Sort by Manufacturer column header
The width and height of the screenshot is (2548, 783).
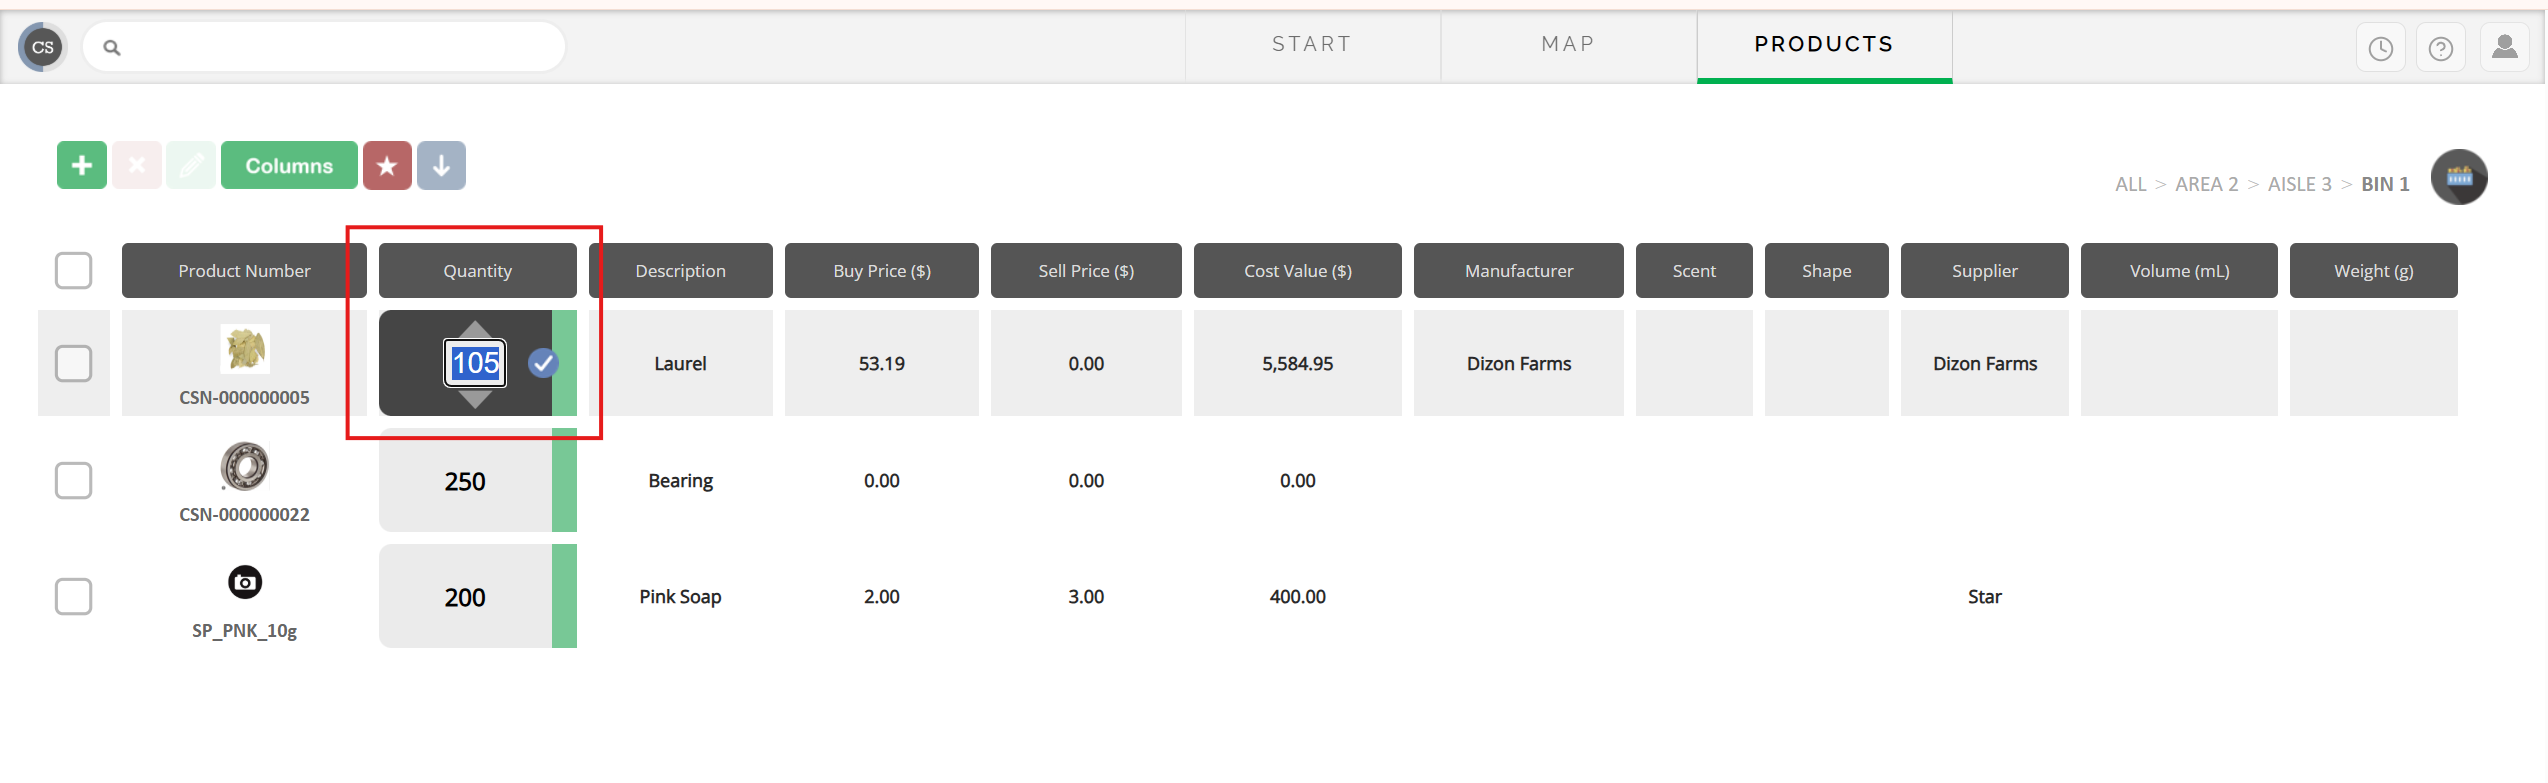tap(1519, 271)
